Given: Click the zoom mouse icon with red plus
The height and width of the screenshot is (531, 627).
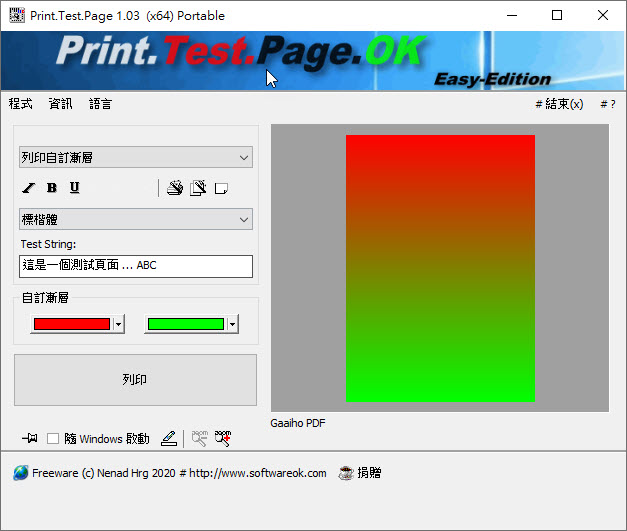Looking at the screenshot, I should click(x=223, y=438).
